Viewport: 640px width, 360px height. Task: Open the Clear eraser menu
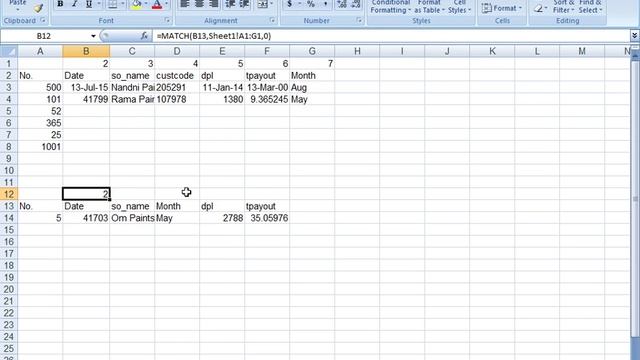point(540,8)
